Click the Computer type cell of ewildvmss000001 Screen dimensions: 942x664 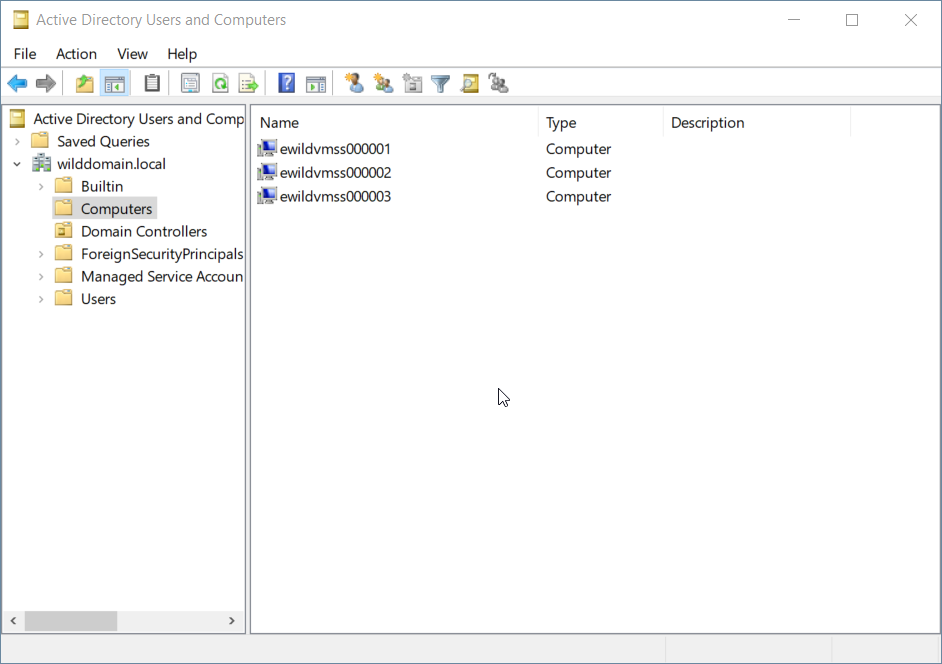point(578,148)
